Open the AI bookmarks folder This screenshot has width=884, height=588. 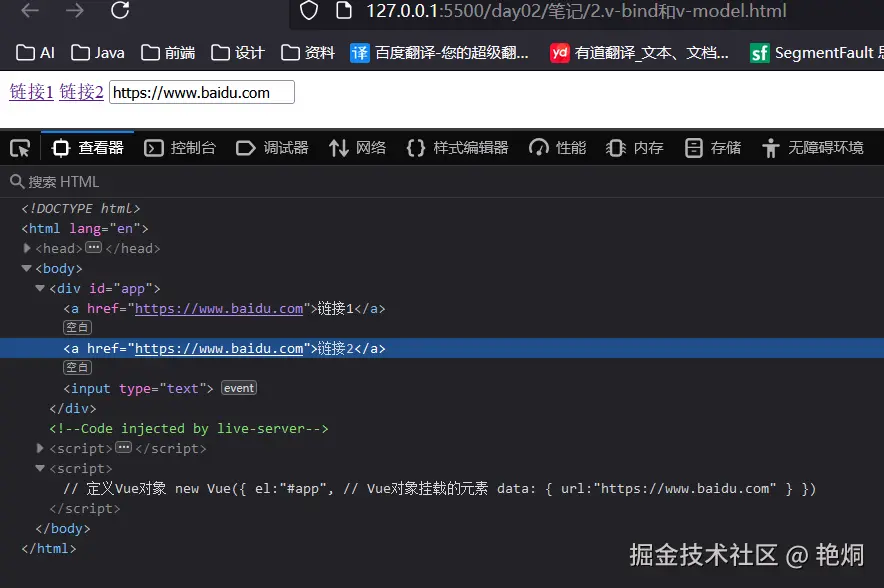(35, 53)
